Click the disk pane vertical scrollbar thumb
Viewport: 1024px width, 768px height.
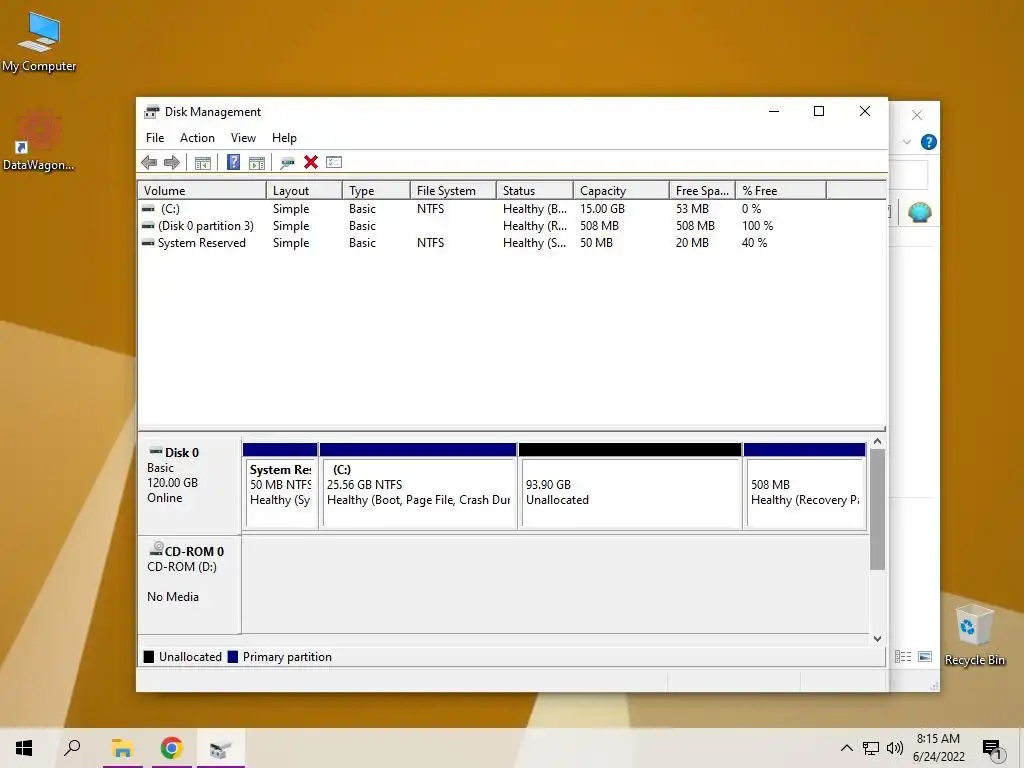click(878, 509)
